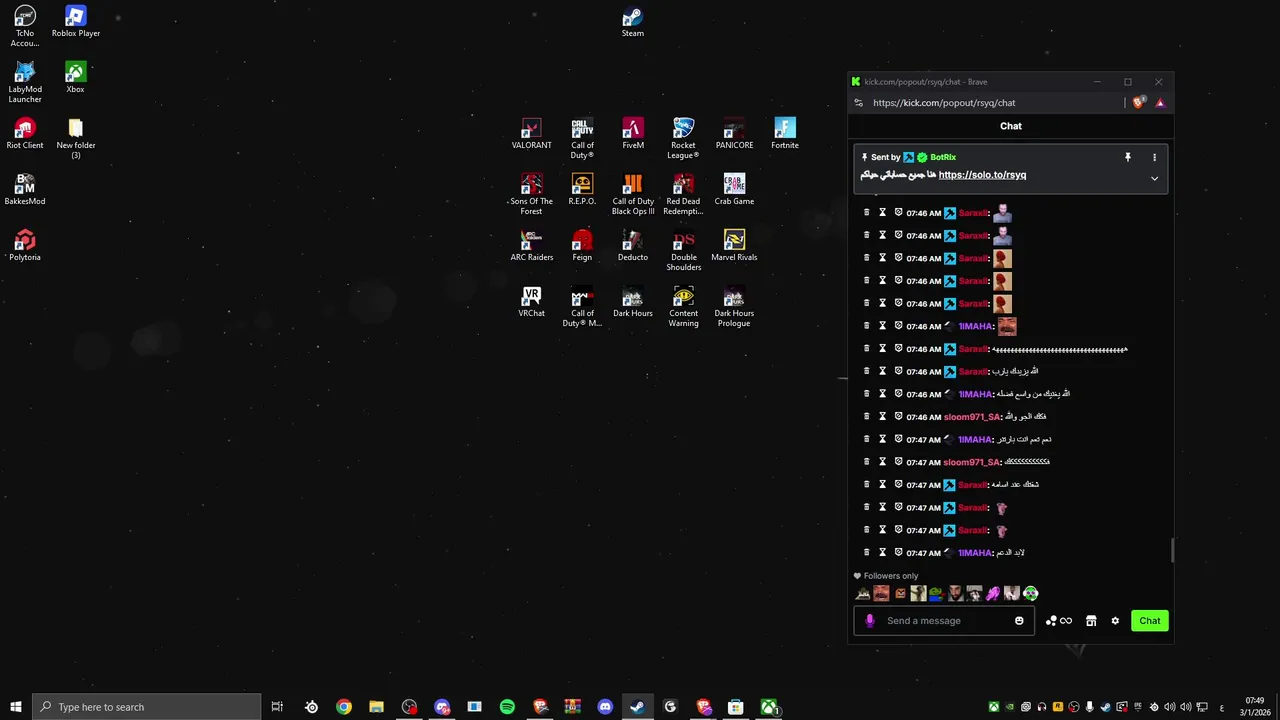Select the Crab Game desktop icon
This screenshot has width=1280, height=720.
pos(734,190)
